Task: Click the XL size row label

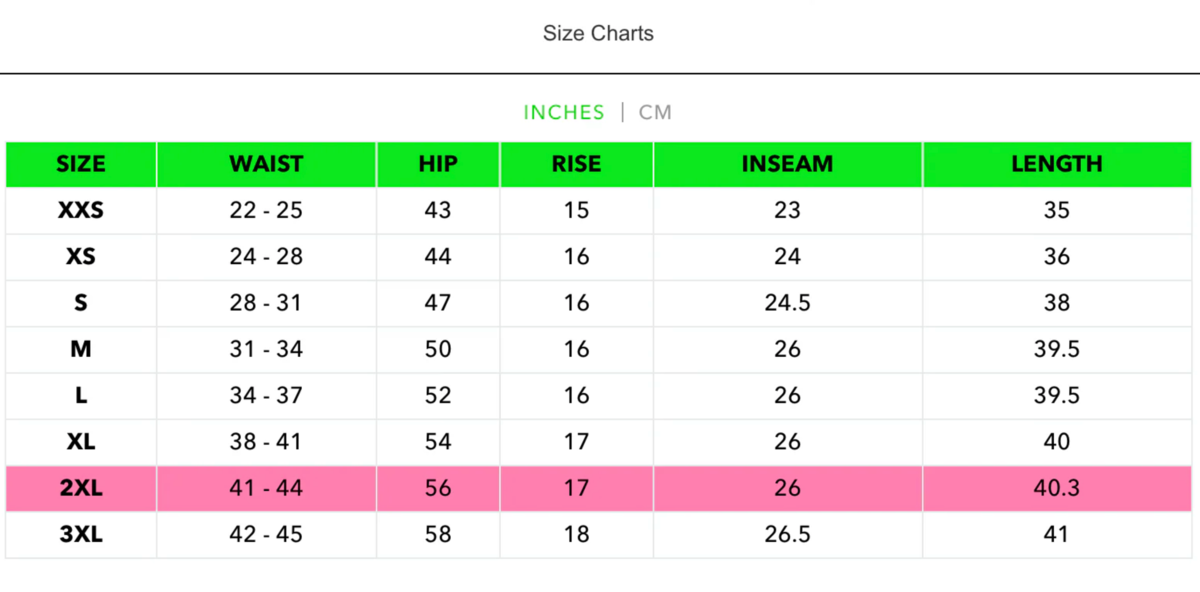Action: [81, 441]
